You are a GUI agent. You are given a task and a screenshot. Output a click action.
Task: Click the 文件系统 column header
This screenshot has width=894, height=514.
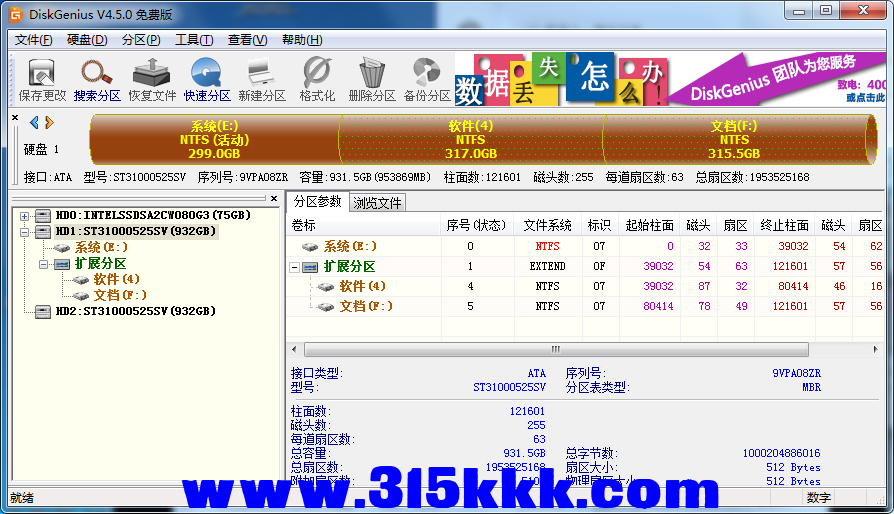pos(547,226)
